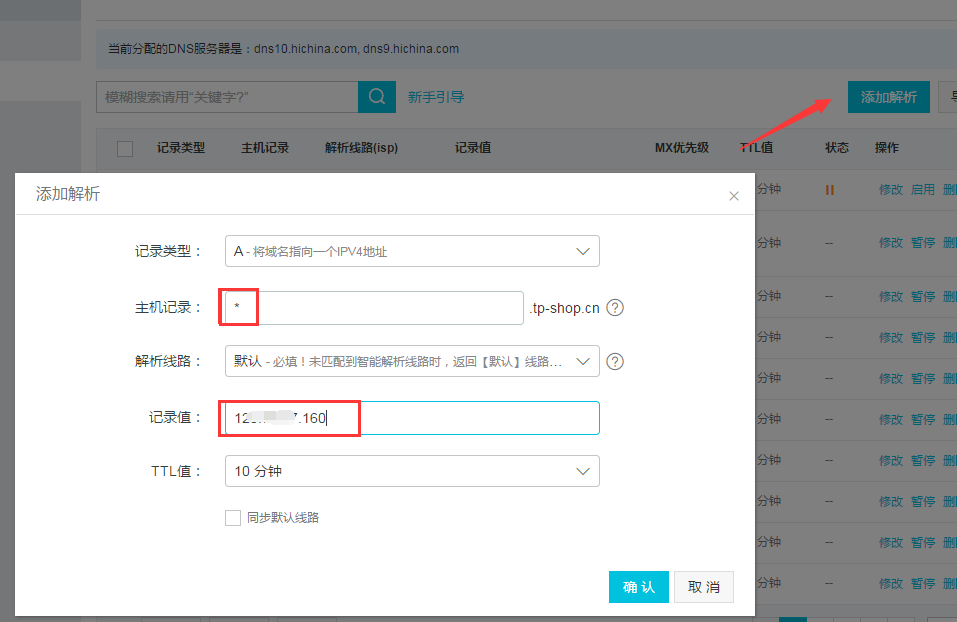Click help icon next to 解析线路 dropdown
Image resolution: width=957 pixels, height=622 pixels.
tap(615, 361)
